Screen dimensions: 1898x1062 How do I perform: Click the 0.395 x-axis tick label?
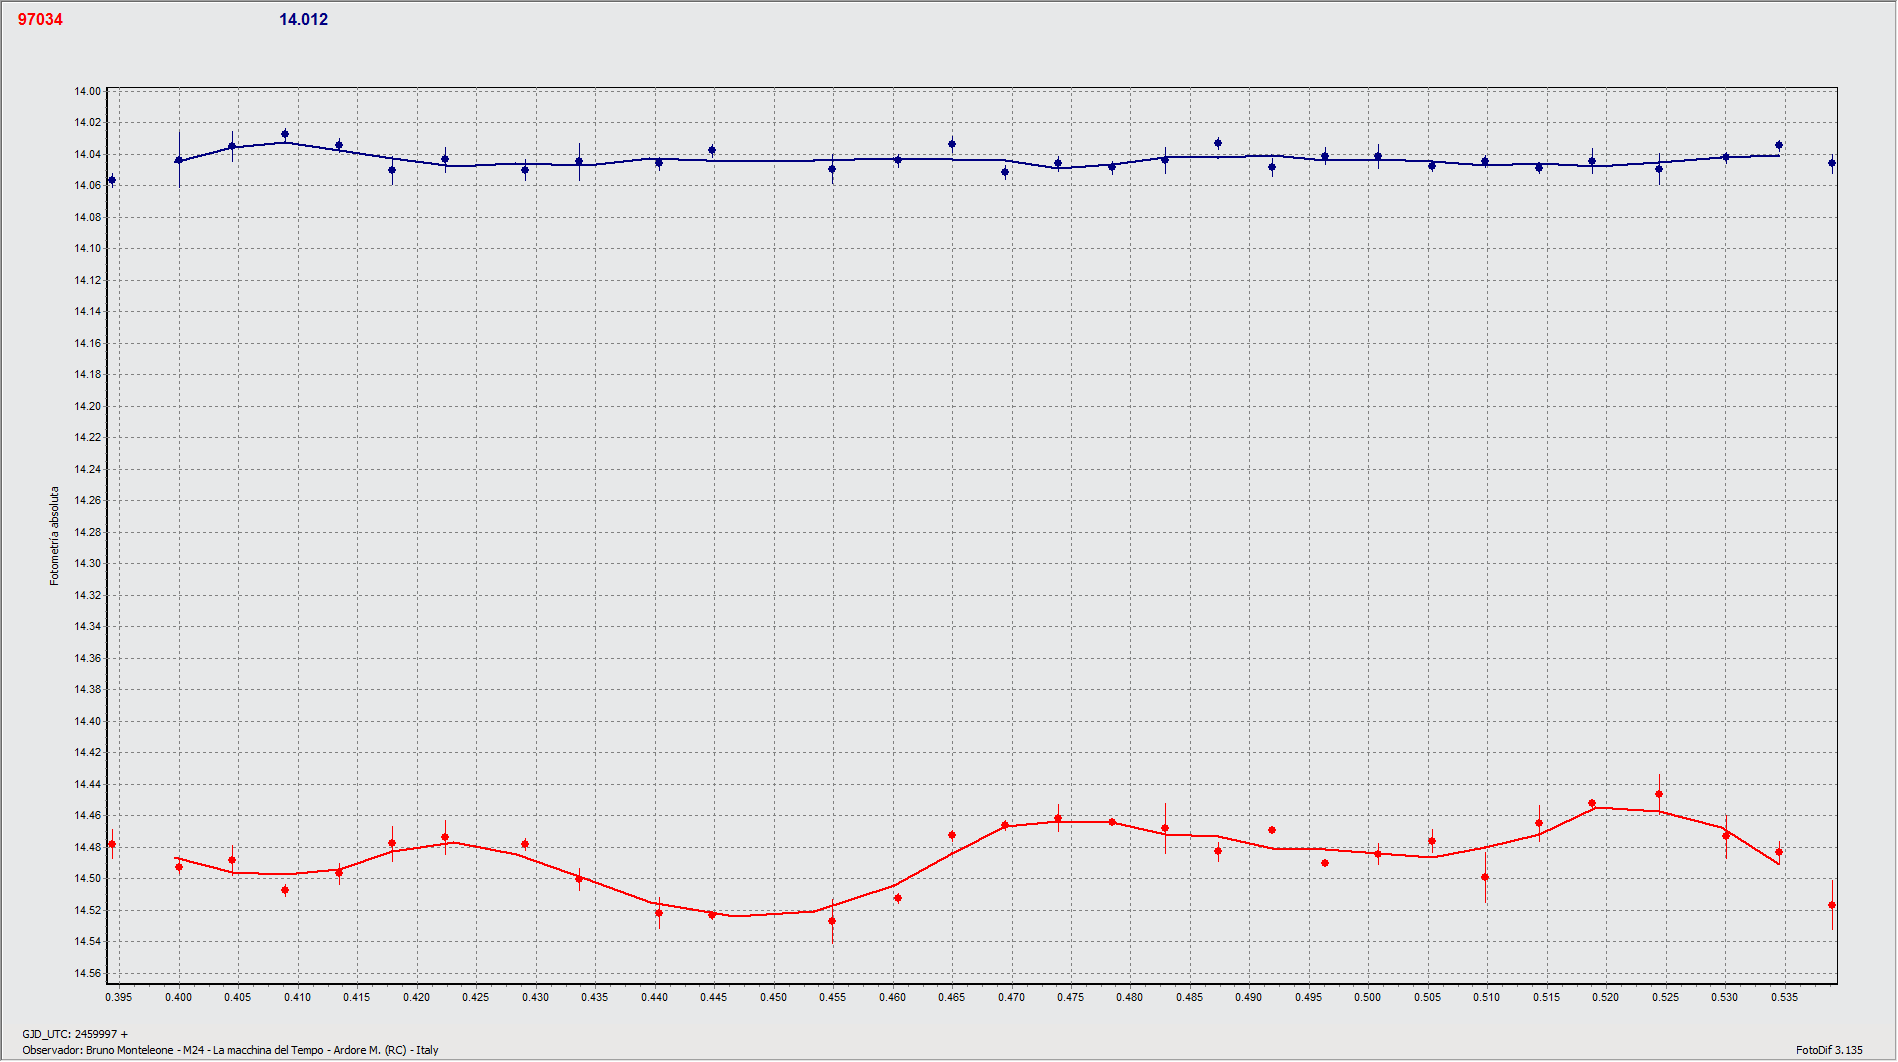coord(118,997)
